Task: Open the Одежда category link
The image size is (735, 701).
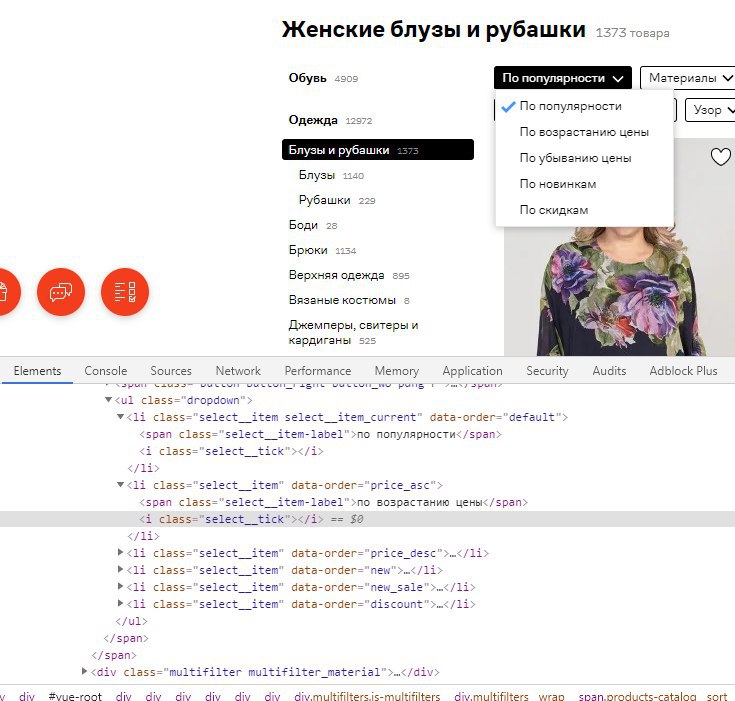Action: (313, 120)
